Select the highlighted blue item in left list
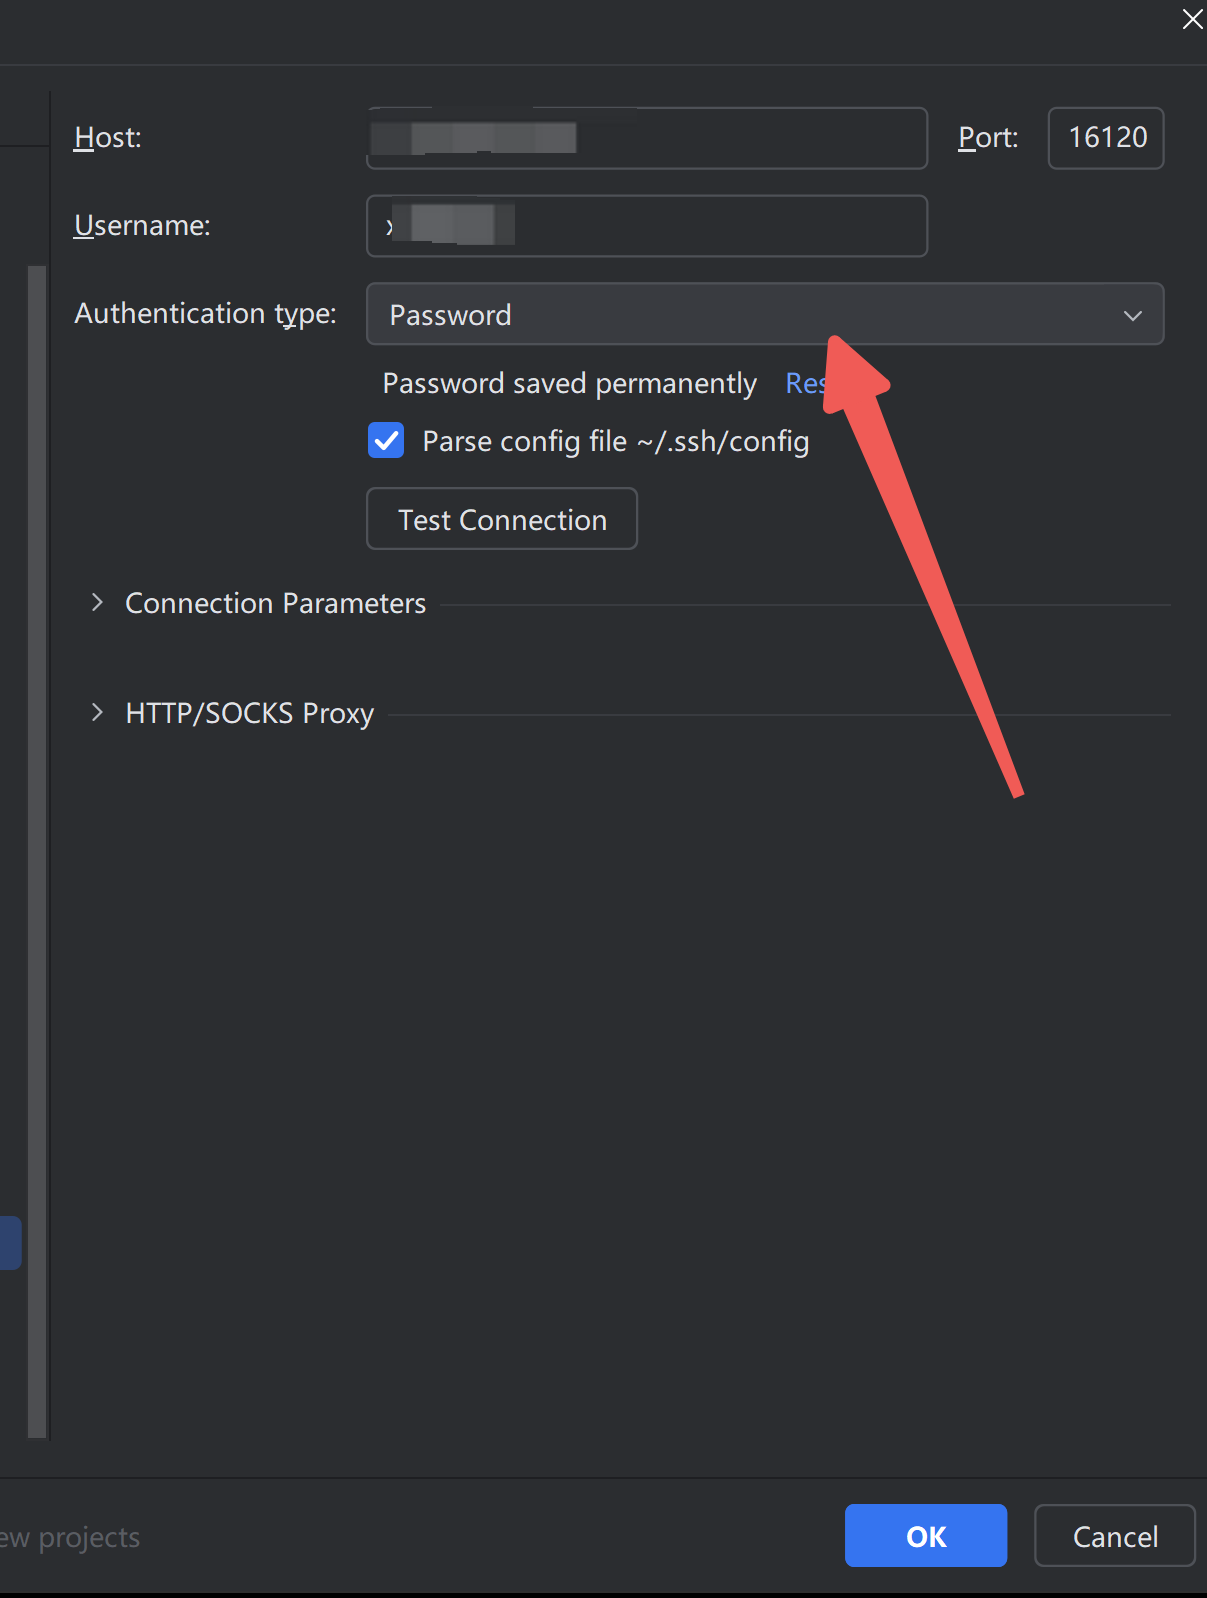Viewport: 1207px width, 1598px height. (x=10, y=1243)
